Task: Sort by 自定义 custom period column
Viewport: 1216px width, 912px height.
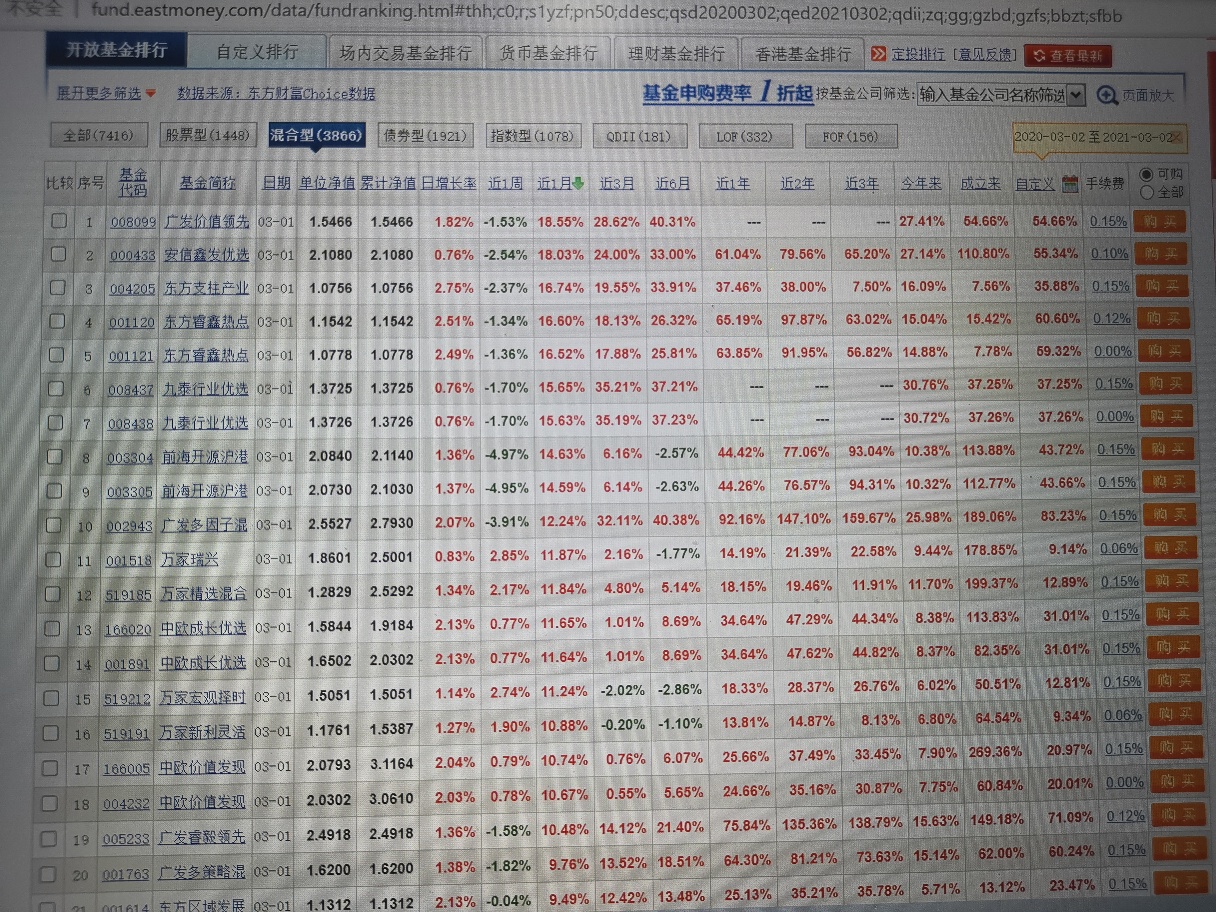Action: 1035,184
